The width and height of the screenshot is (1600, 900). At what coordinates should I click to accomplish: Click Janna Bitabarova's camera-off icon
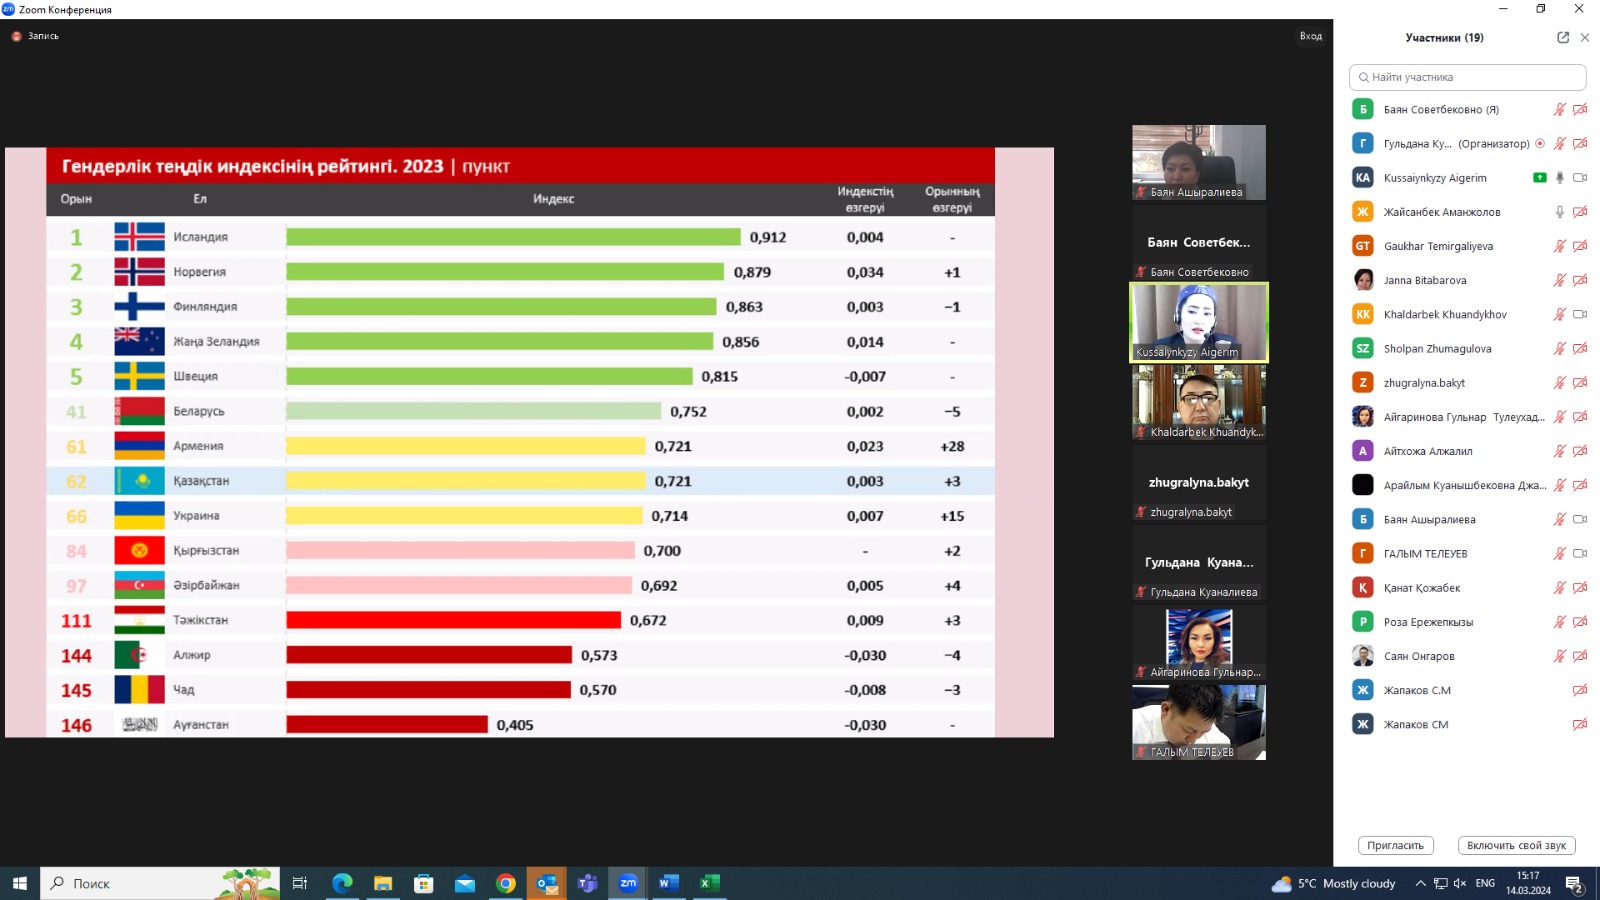(x=1580, y=280)
